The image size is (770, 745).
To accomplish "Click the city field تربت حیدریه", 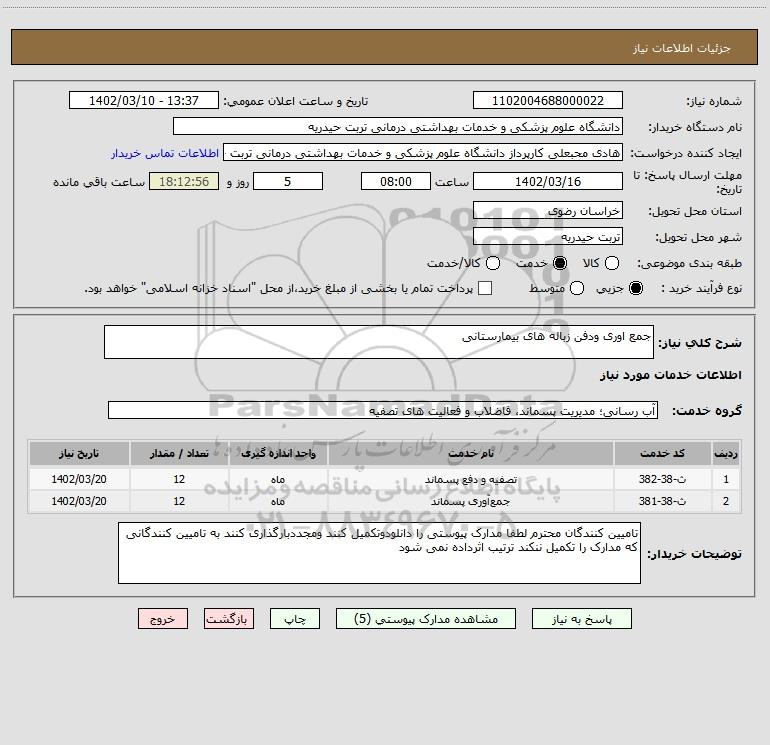I will click(x=548, y=237).
